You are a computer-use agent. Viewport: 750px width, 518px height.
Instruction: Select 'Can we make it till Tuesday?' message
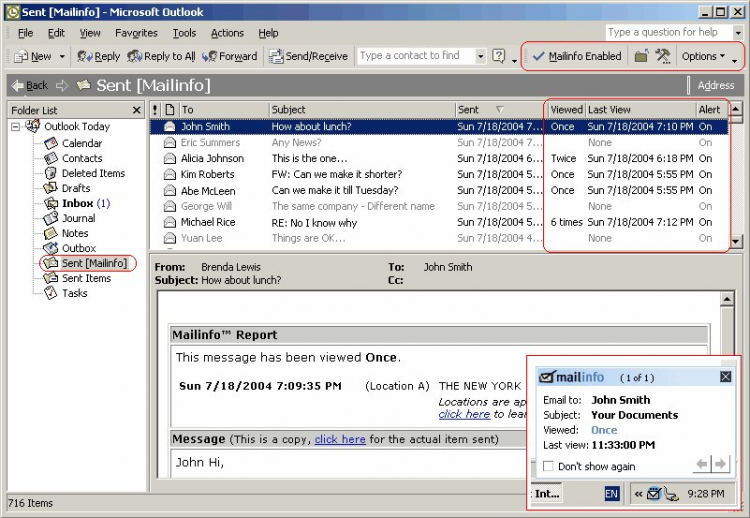click(x=439, y=190)
